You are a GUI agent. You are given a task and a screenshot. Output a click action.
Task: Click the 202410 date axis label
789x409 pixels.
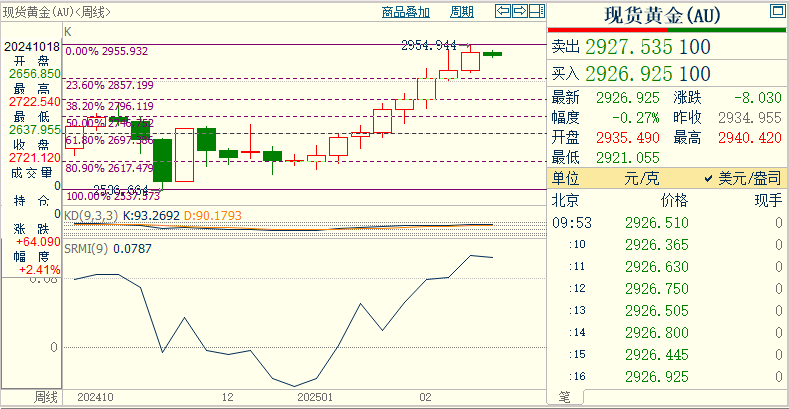tap(95, 397)
